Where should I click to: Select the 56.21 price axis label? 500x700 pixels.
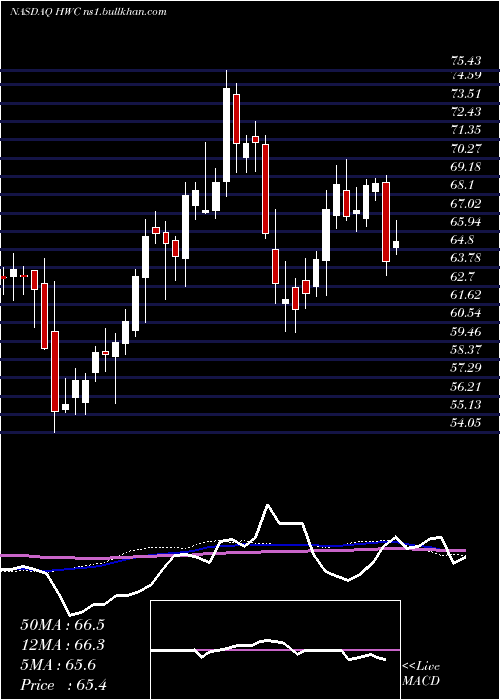click(464, 386)
